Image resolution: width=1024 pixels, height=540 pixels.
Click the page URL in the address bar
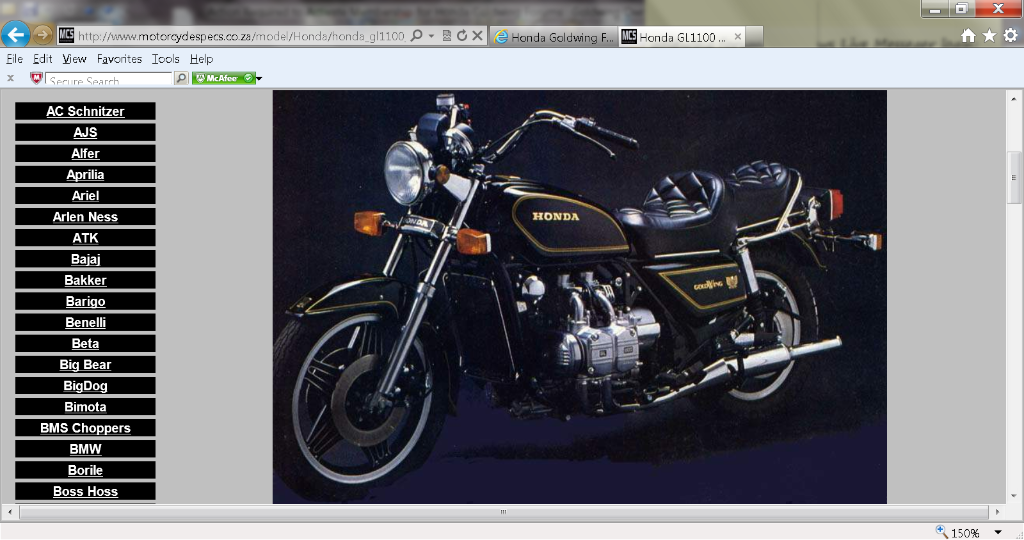tap(242, 37)
